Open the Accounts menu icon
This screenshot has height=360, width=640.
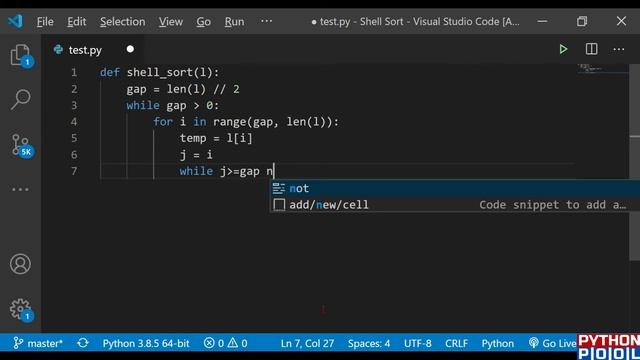pyautogui.click(x=20, y=264)
